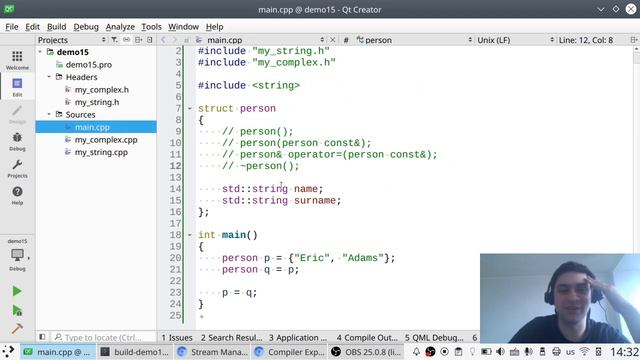Open the Help mode
Viewport: 640px width, 360px height.
pyautogui.click(x=17, y=195)
